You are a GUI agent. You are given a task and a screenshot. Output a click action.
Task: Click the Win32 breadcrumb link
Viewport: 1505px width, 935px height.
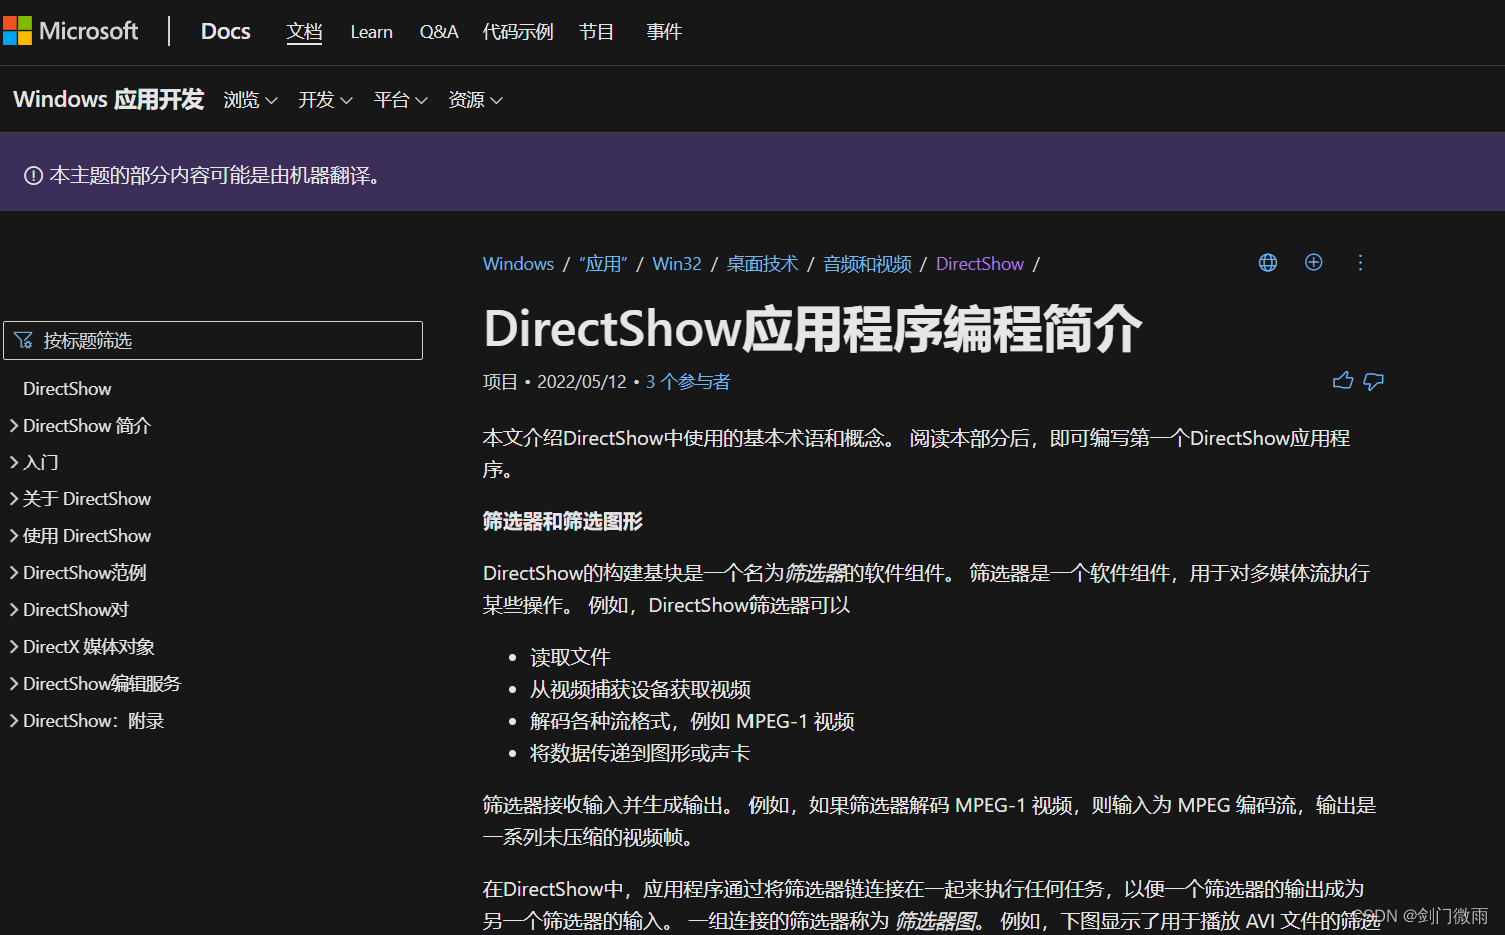[x=677, y=264]
